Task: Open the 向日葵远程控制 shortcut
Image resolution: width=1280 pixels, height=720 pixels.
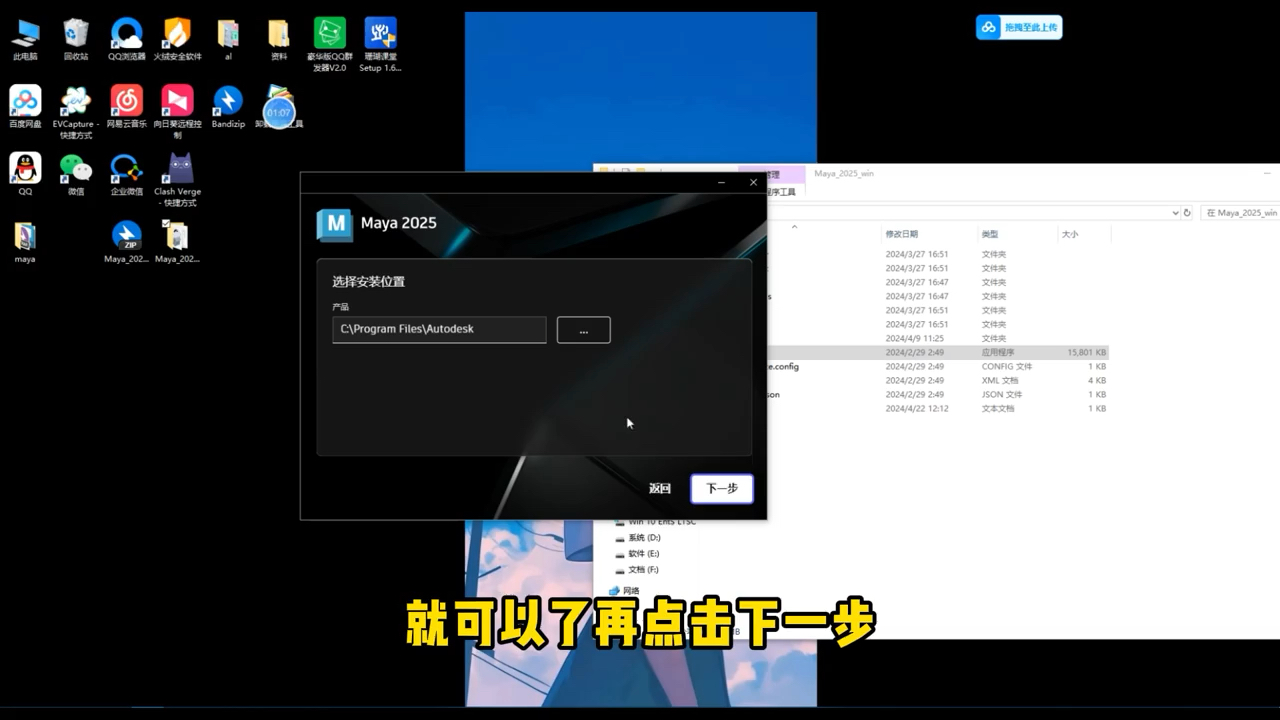Action: click(x=178, y=112)
